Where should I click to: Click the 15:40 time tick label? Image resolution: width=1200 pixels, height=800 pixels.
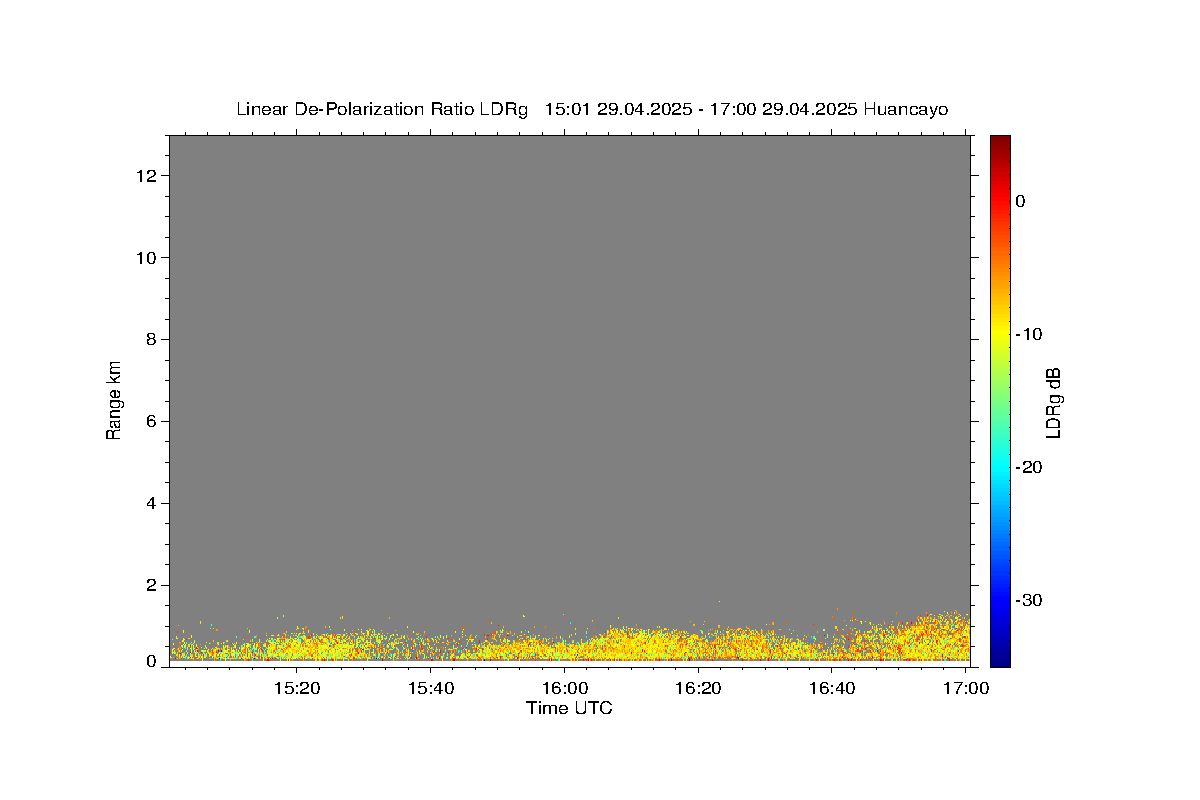431,688
